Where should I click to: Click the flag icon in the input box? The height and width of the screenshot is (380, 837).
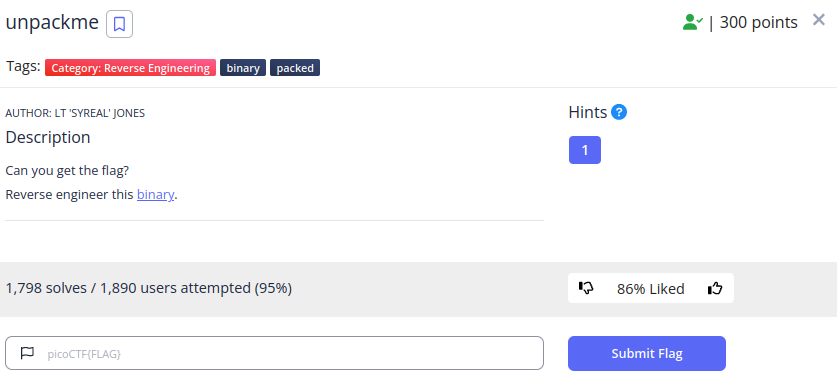point(27,353)
